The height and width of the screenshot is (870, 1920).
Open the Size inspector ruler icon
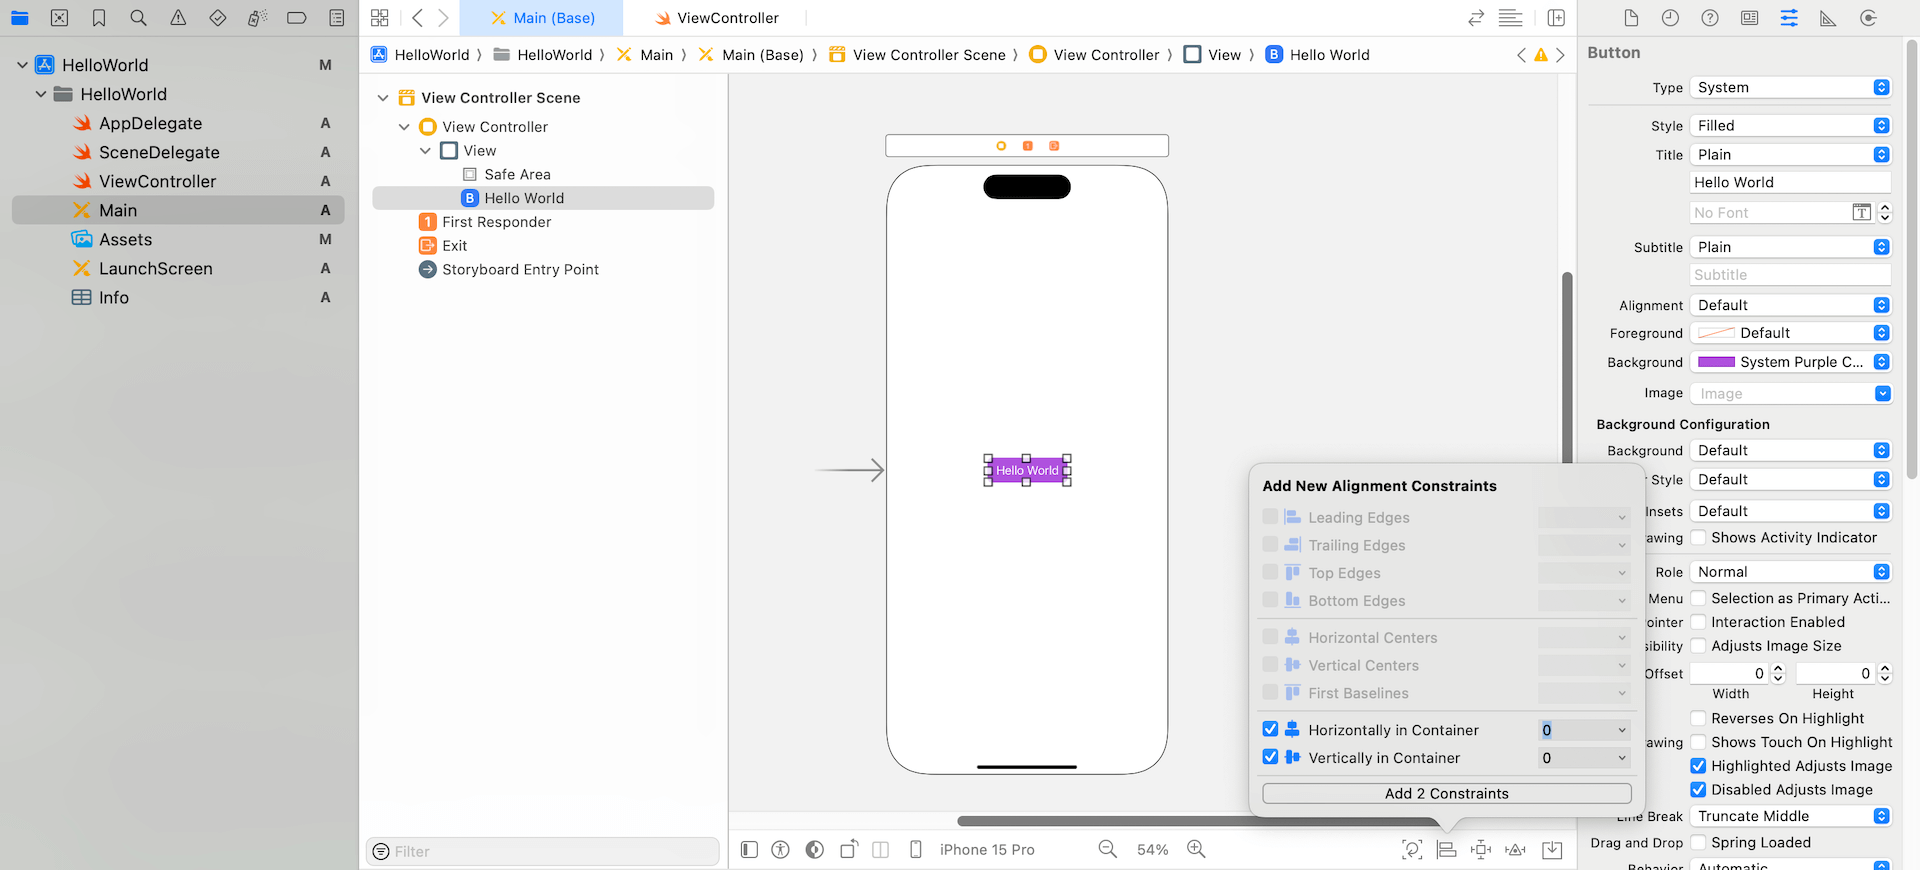tap(1828, 18)
